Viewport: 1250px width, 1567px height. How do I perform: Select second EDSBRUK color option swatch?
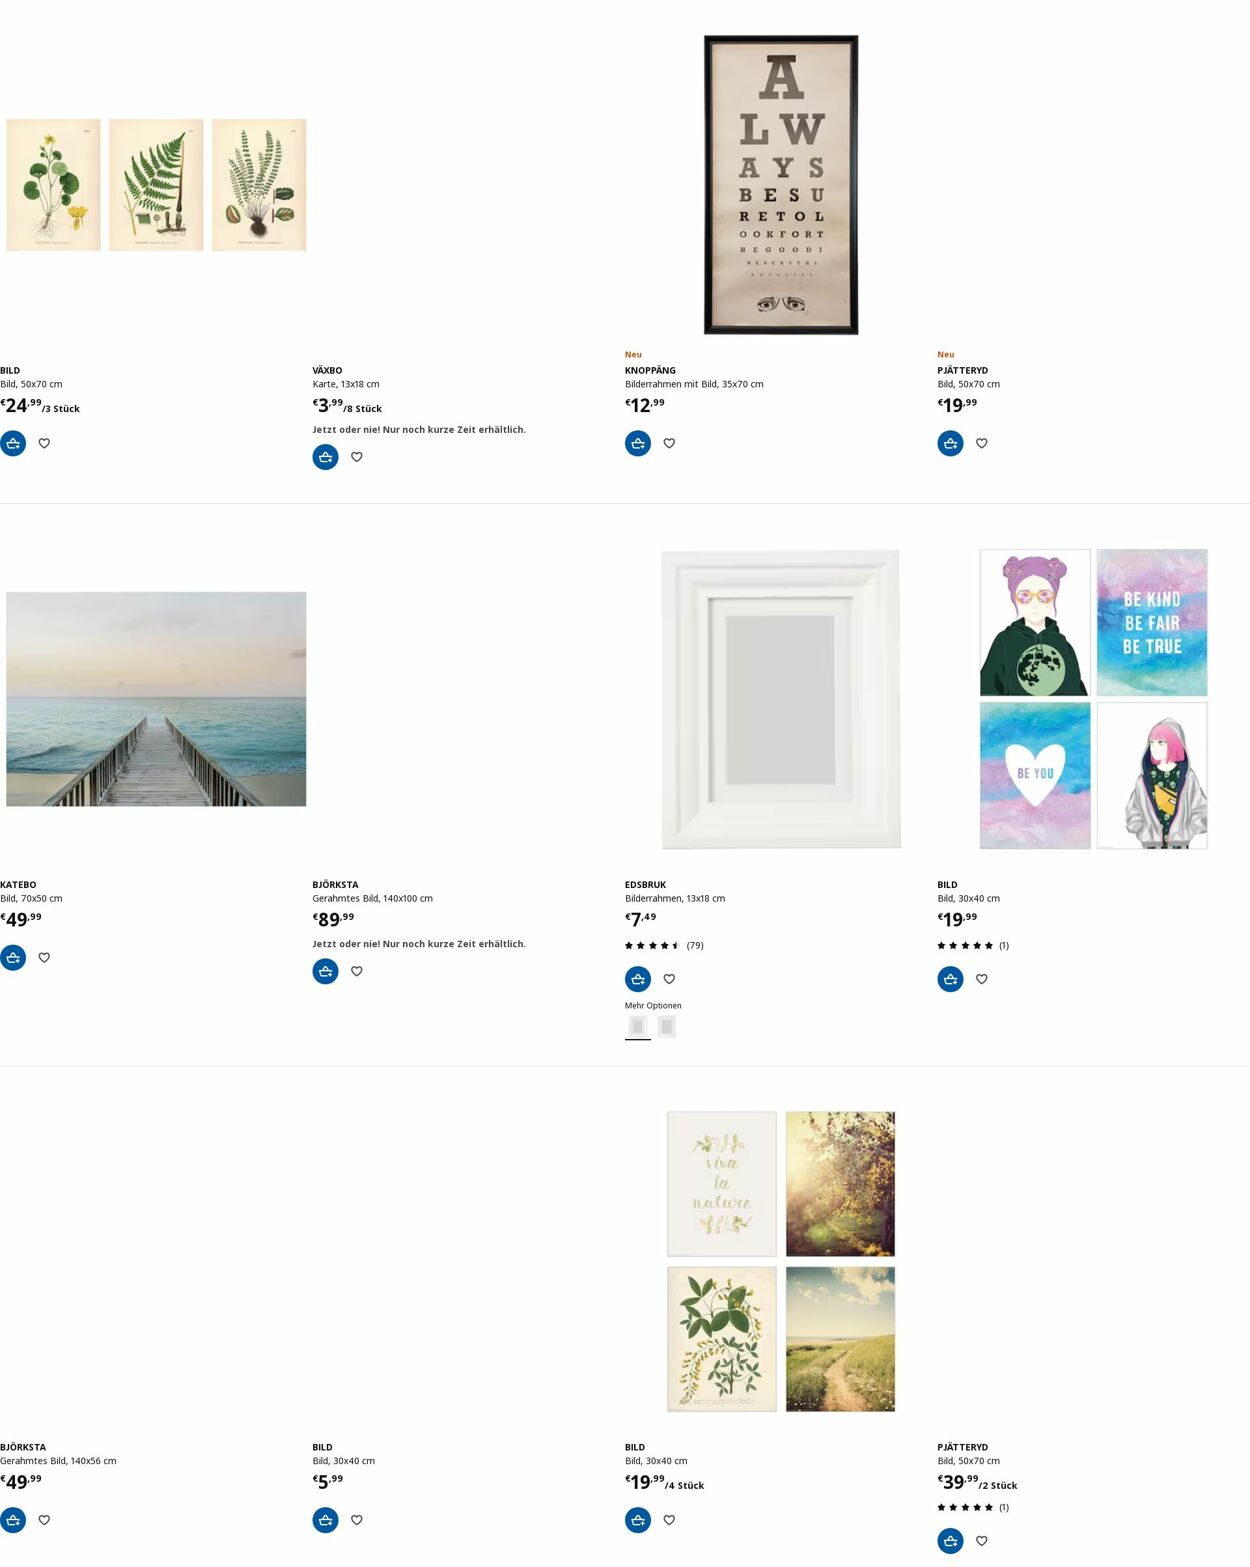[667, 1026]
